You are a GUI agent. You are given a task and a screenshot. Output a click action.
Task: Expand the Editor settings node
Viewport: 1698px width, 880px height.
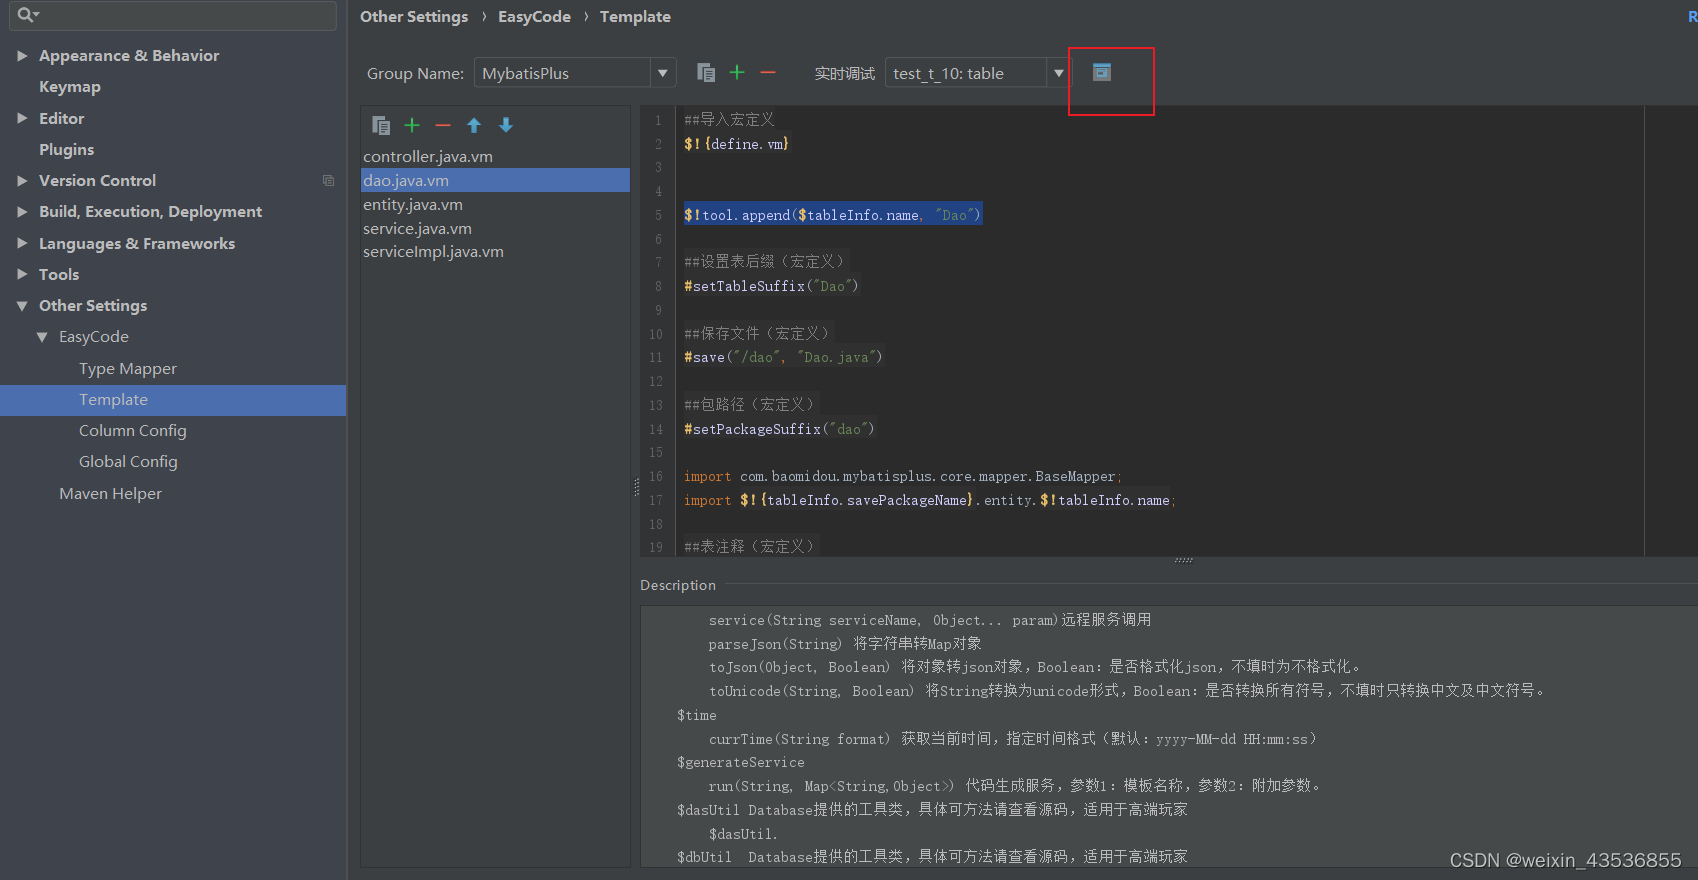pyautogui.click(x=22, y=118)
